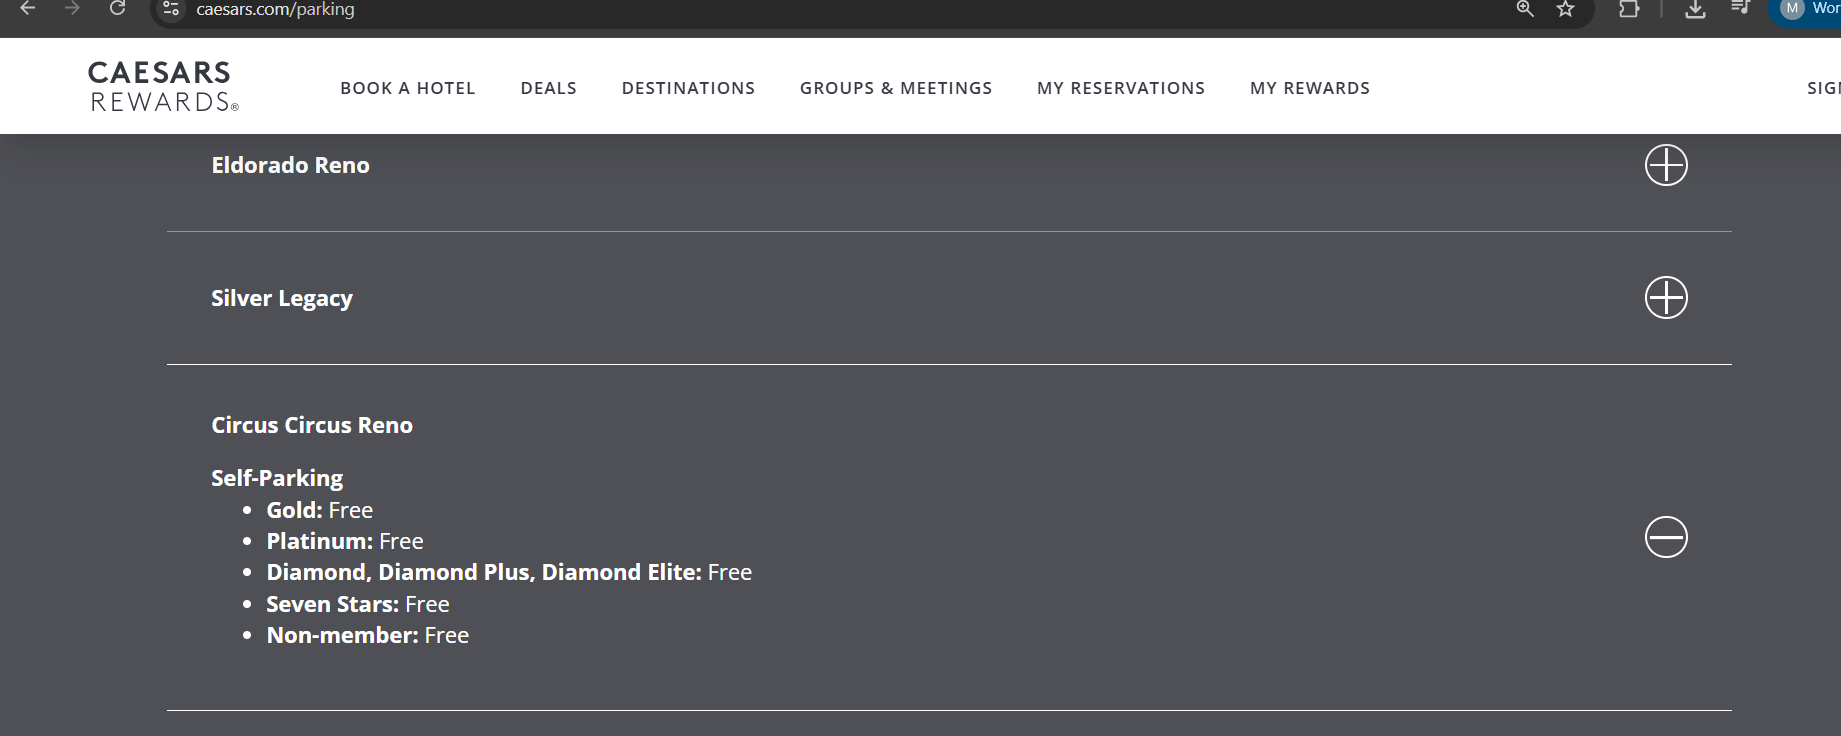
Task: Open the Deals menu item
Action: point(549,88)
